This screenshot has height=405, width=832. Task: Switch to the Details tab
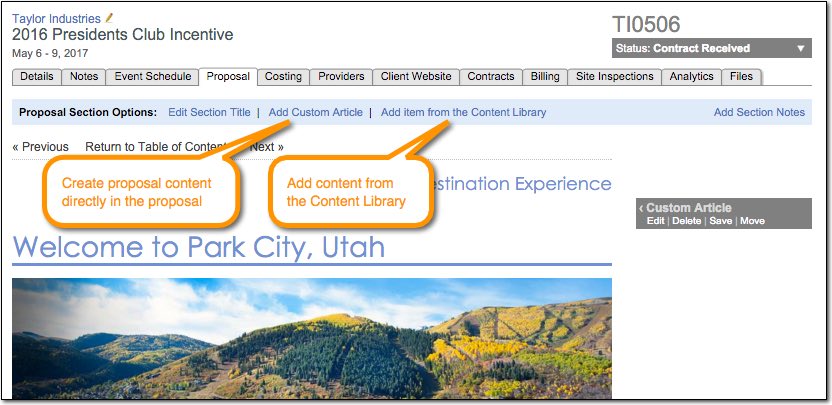pos(37,77)
